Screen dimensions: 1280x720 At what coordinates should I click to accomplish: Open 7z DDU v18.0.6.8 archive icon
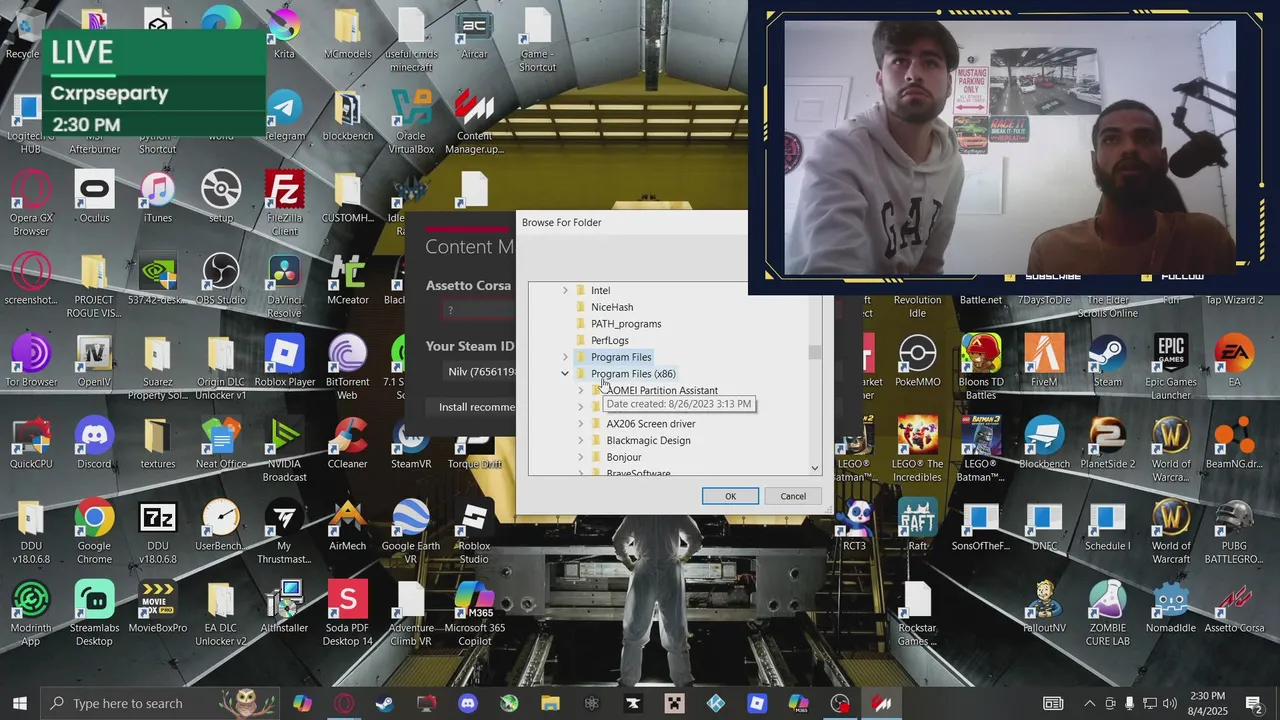tap(158, 530)
